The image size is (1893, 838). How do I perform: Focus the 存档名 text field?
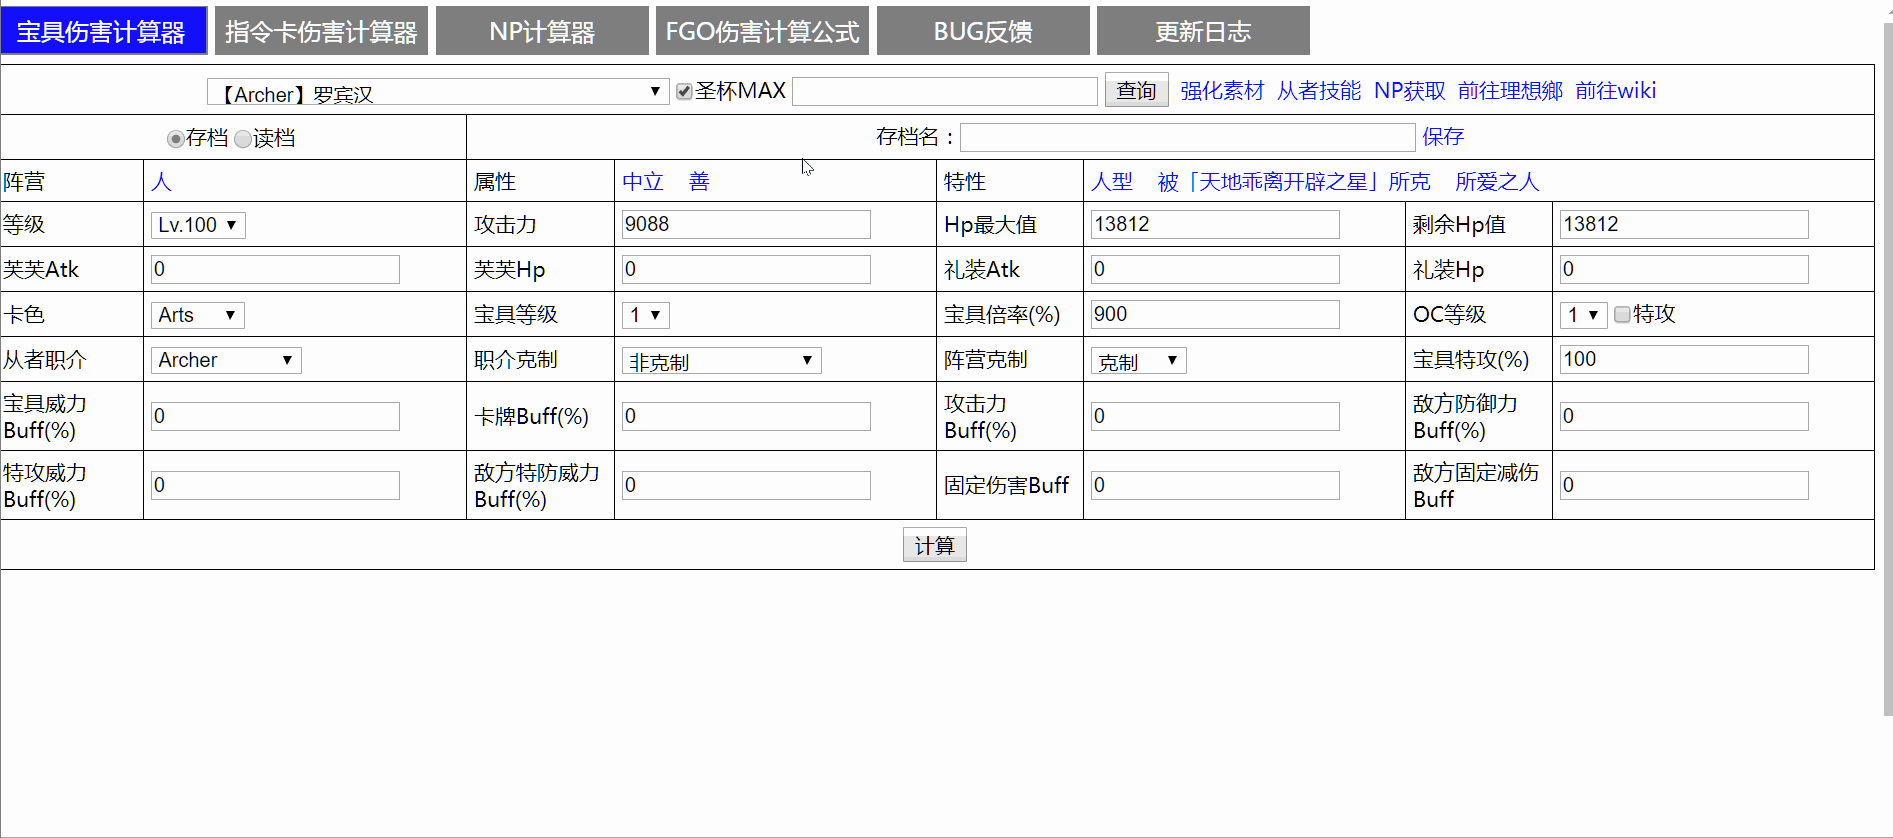(x=1187, y=137)
